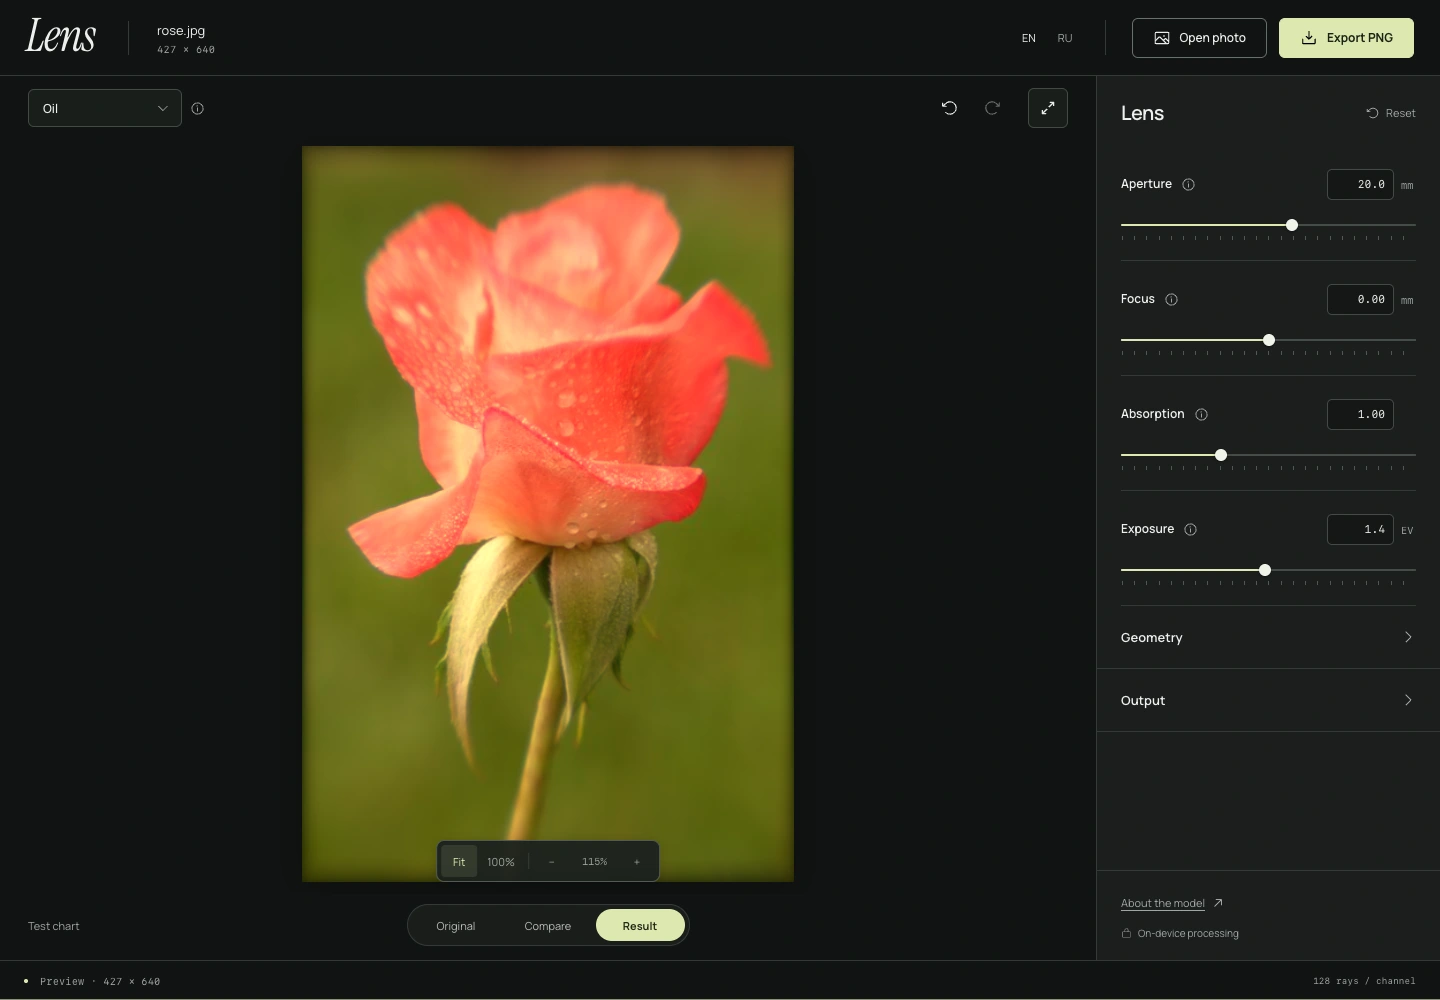Switch language to EN
Image resolution: width=1440 pixels, height=1000 pixels.
(x=1029, y=38)
